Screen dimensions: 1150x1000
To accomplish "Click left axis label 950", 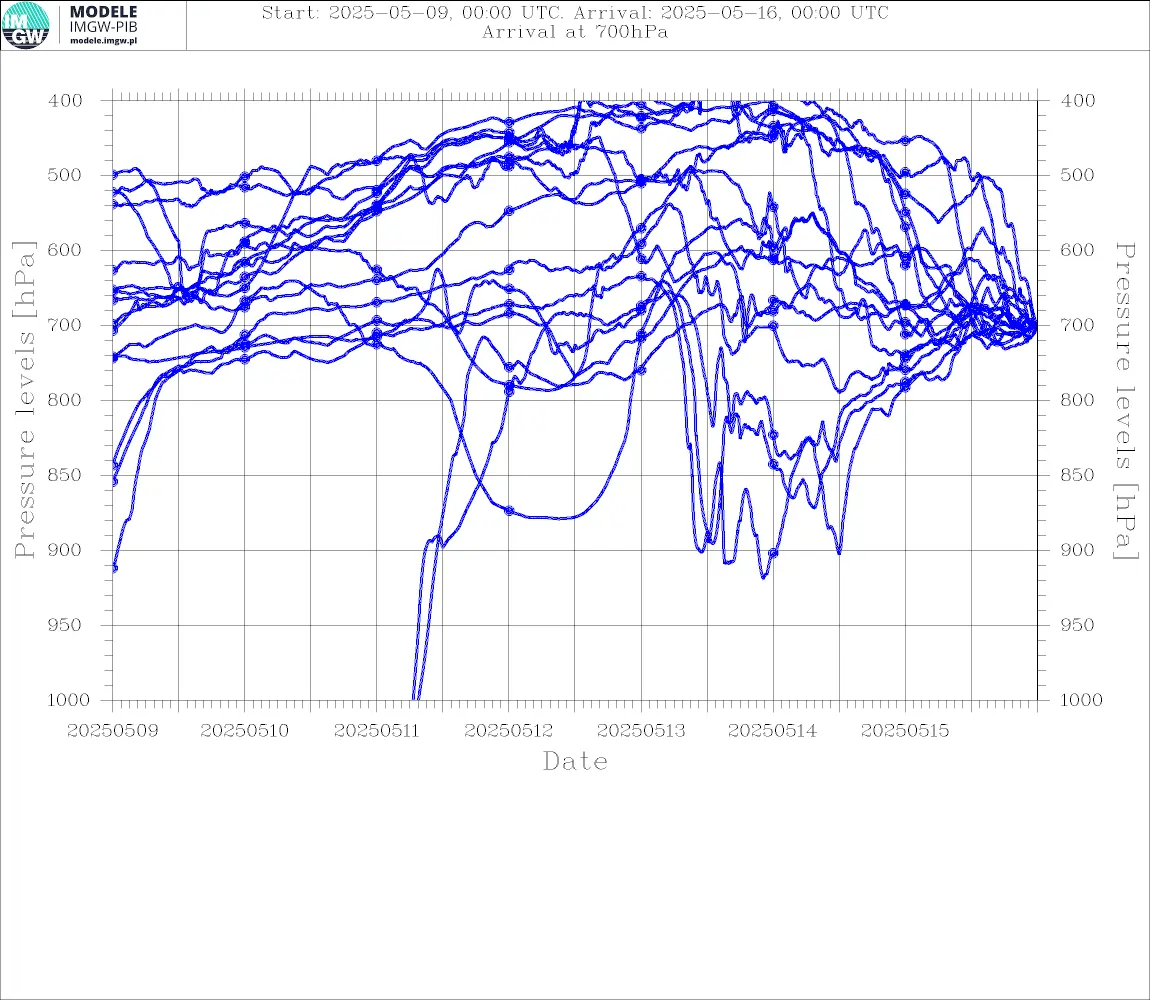I will point(65,625).
